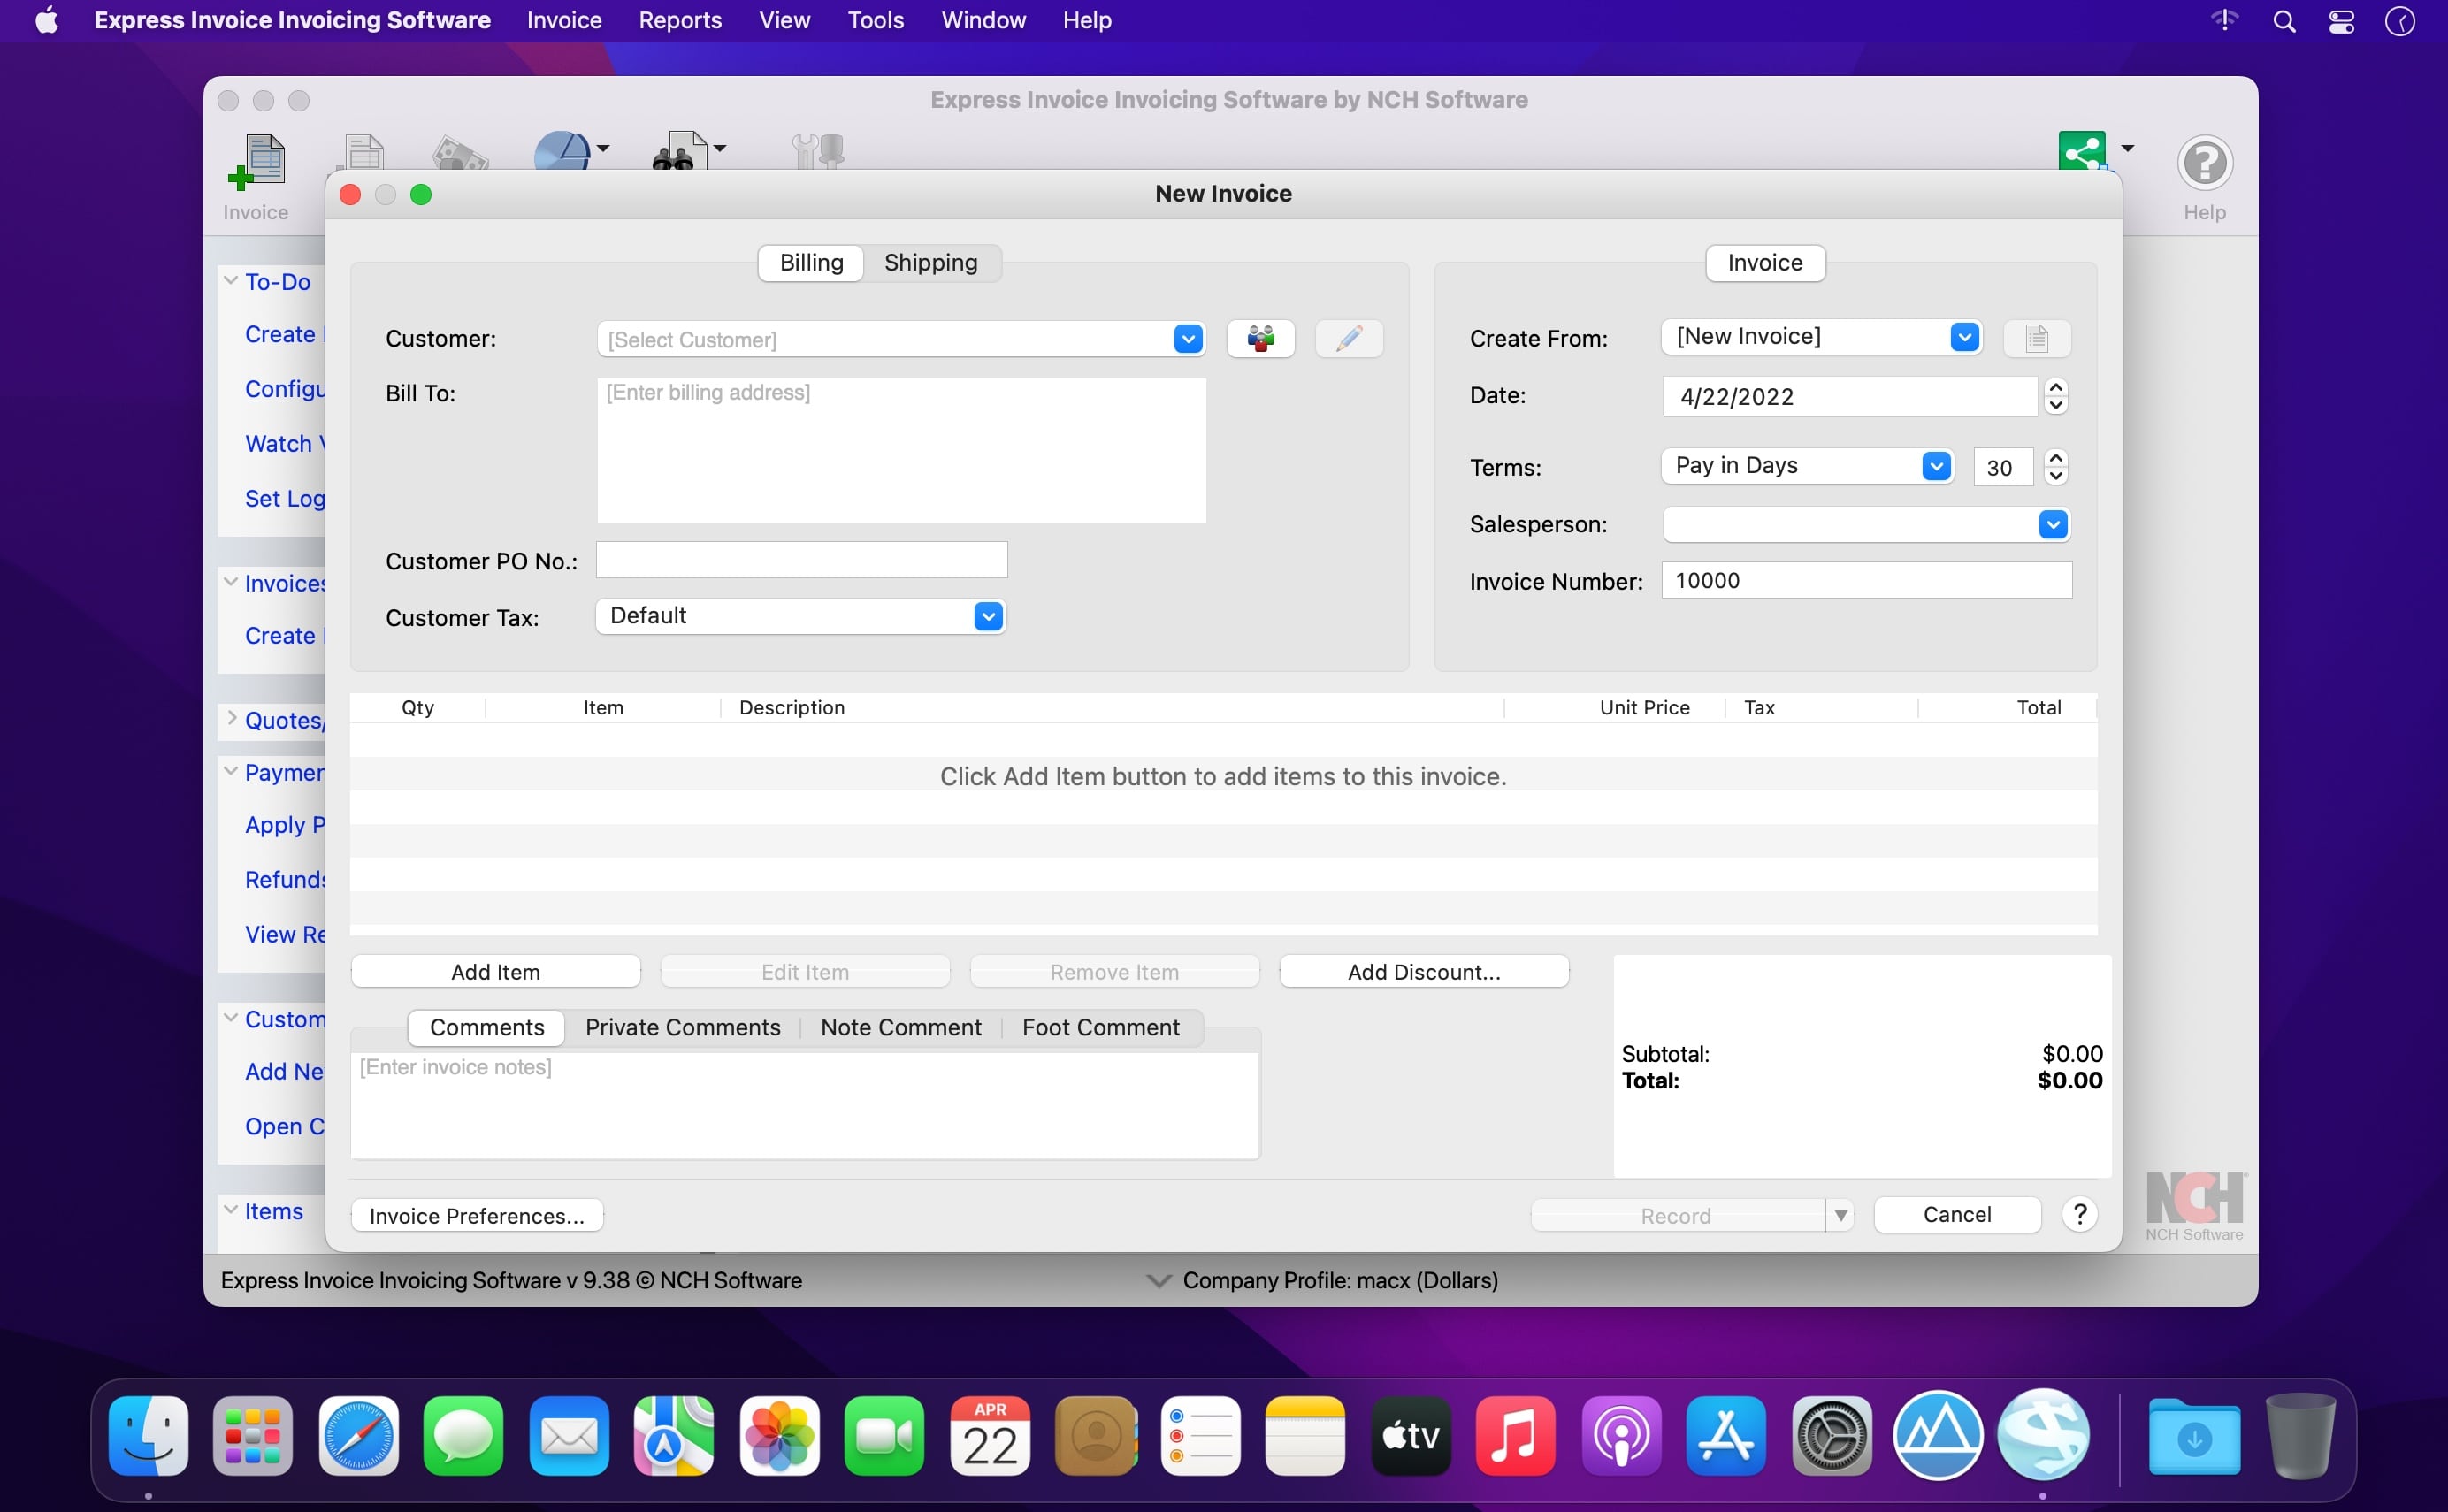Open App Store from the Dock
The width and height of the screenshot is (2448, 1512).
click(1726, 1436)
